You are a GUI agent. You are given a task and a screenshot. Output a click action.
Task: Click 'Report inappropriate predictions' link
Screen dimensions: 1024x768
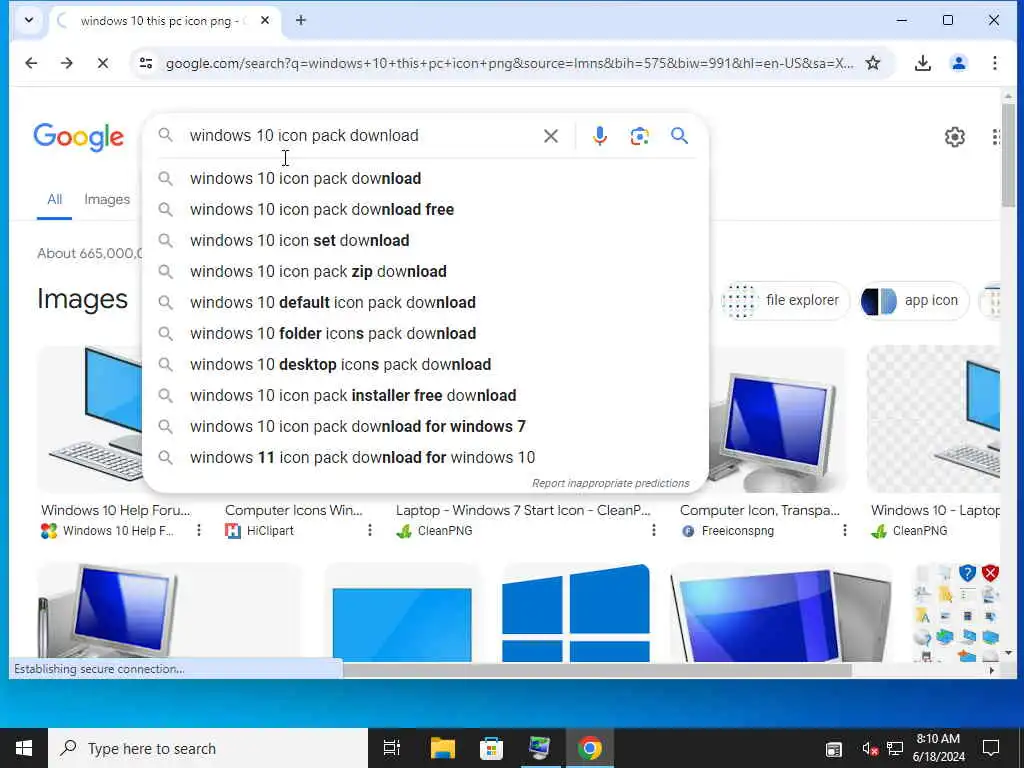611,483
